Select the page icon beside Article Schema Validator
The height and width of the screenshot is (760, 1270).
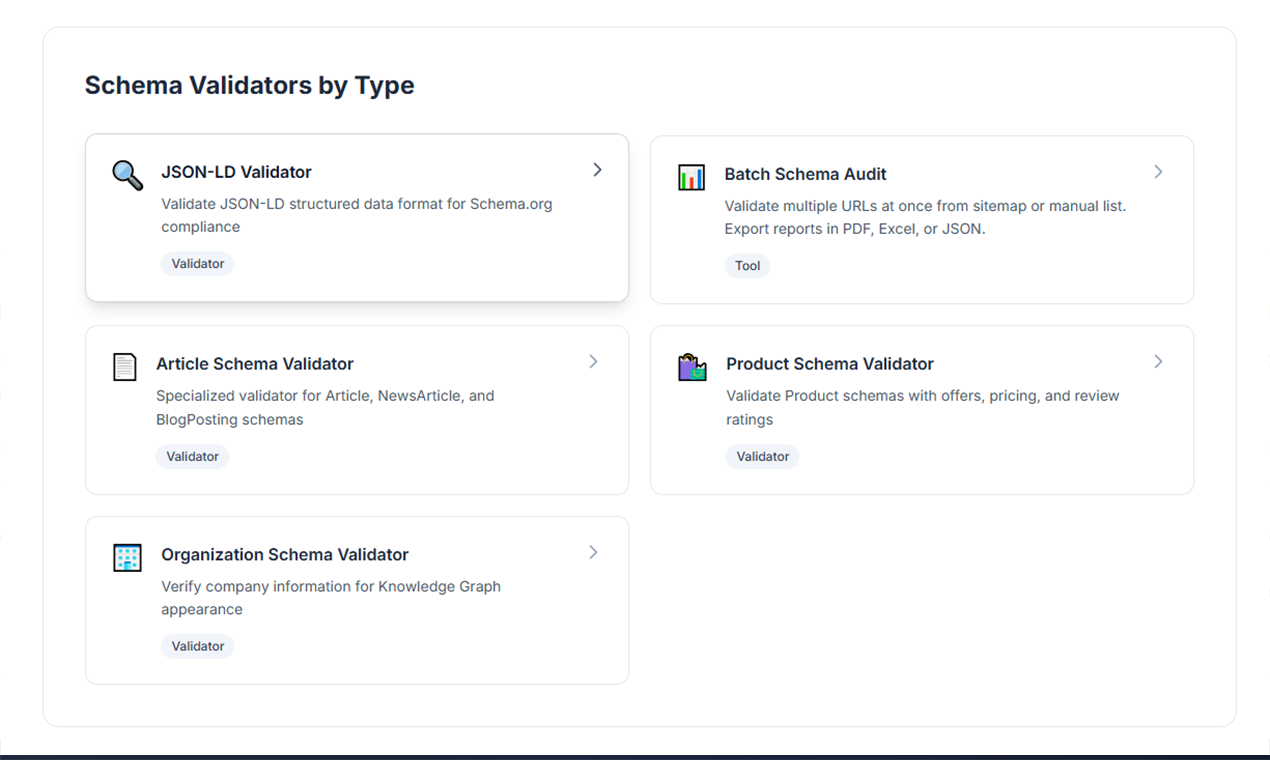coord(124,366)
